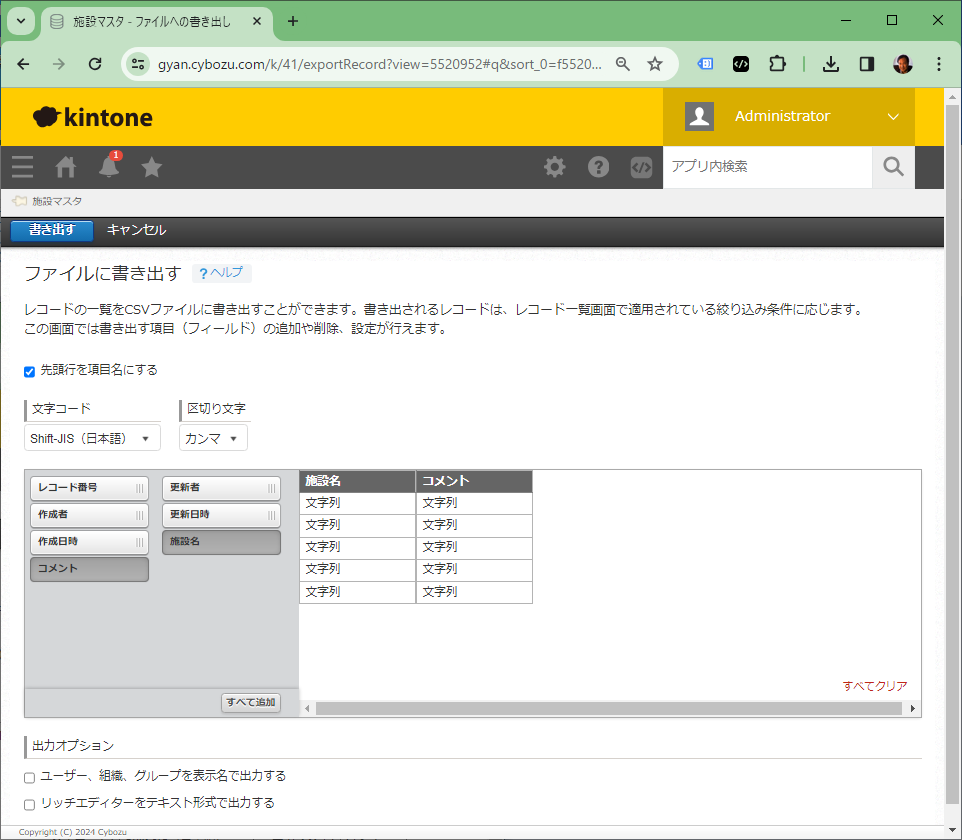Open notifications bell icon
This screenshot has width=962, height=840.
[109, 166]
